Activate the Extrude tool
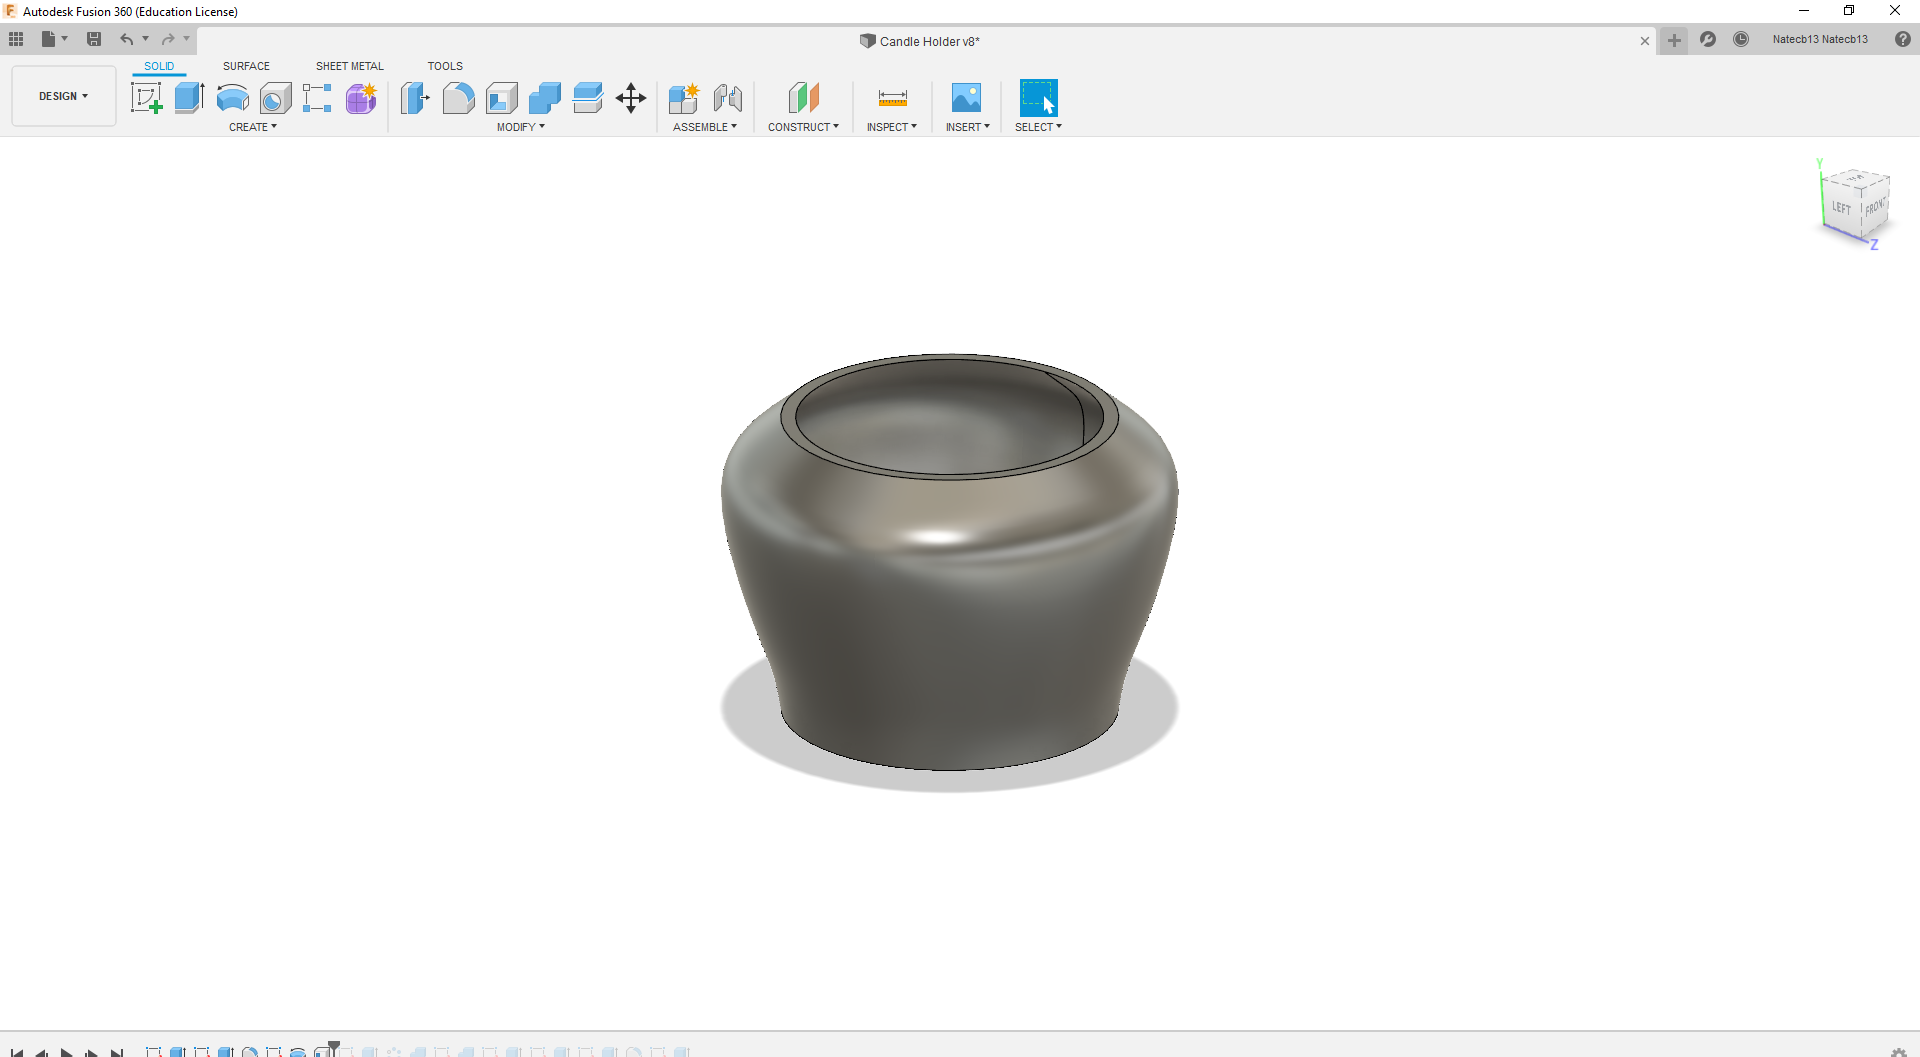 (189, 98)
